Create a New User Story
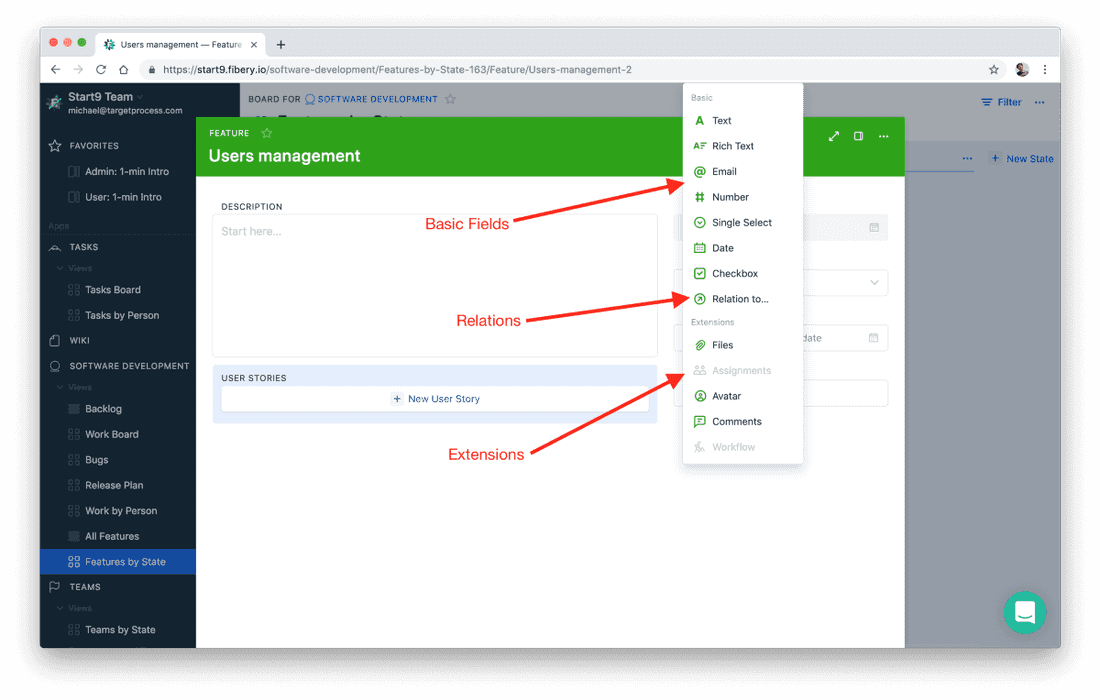Viewport: 1100px width, 700px height. point(435,398)
